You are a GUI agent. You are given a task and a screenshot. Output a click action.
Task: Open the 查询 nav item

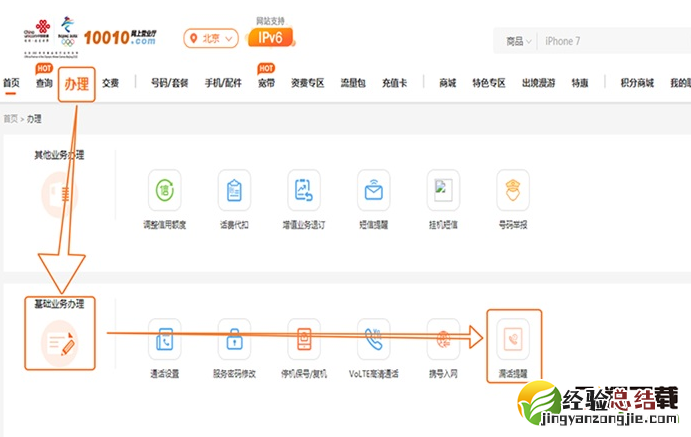tap(44, 83)
